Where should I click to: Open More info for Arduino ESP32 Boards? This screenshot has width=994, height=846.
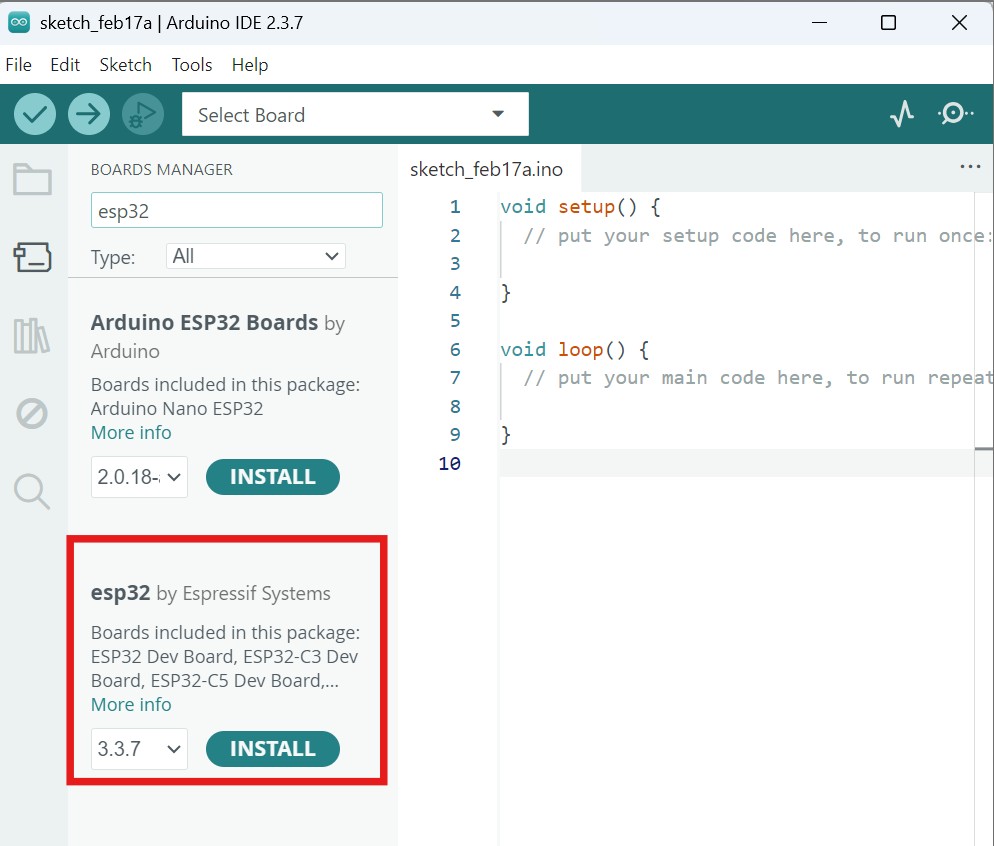tap(131, 433)
